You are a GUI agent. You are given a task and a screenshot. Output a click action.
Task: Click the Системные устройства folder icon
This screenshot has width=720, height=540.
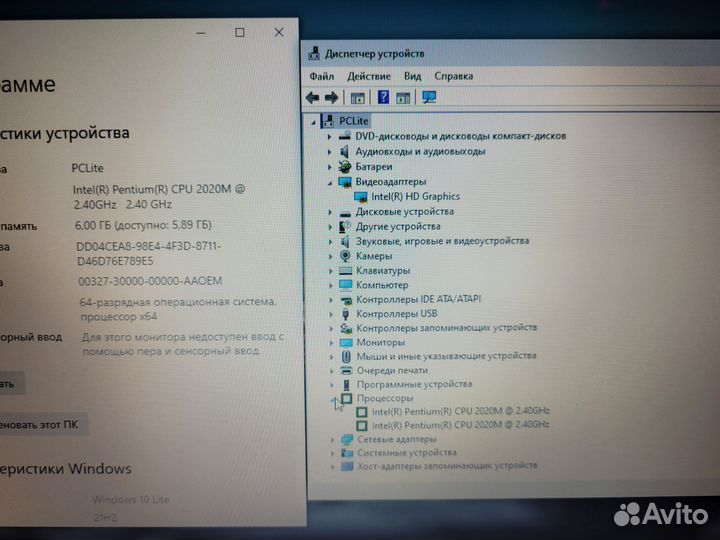(x=347, y=453)
